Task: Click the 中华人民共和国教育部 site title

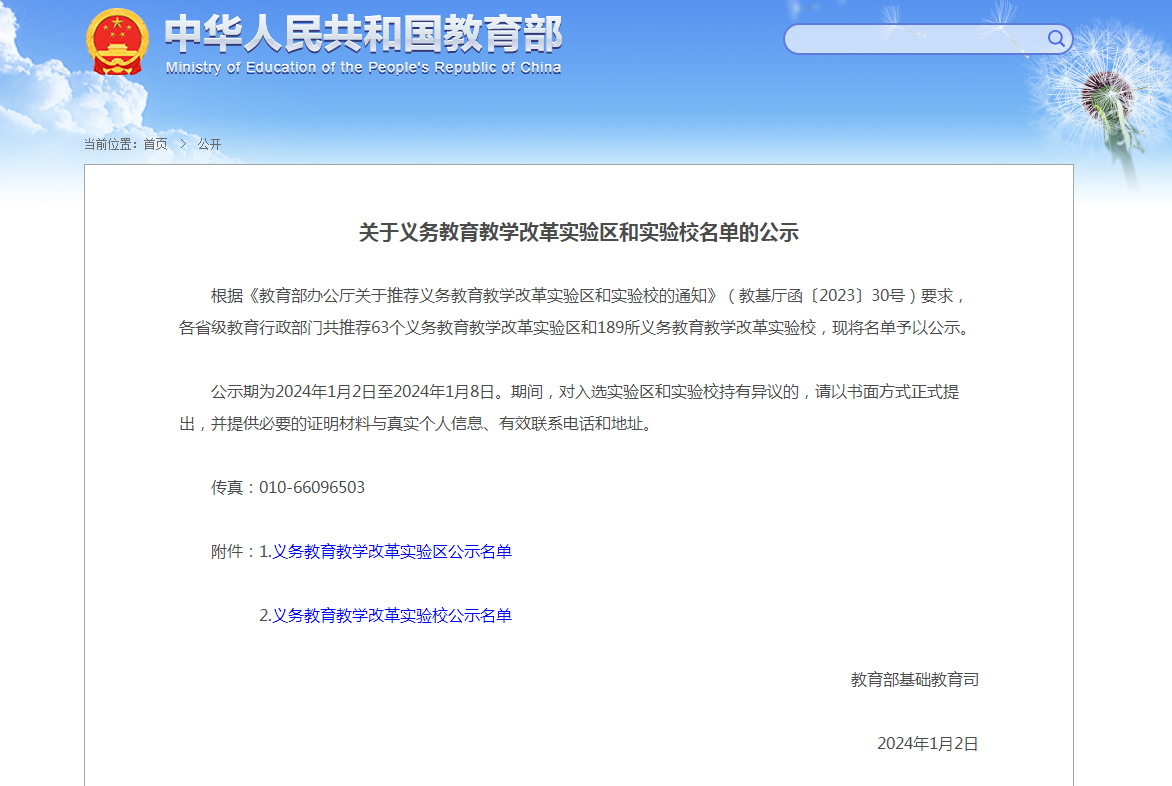Action: click(x=363, y=34)
